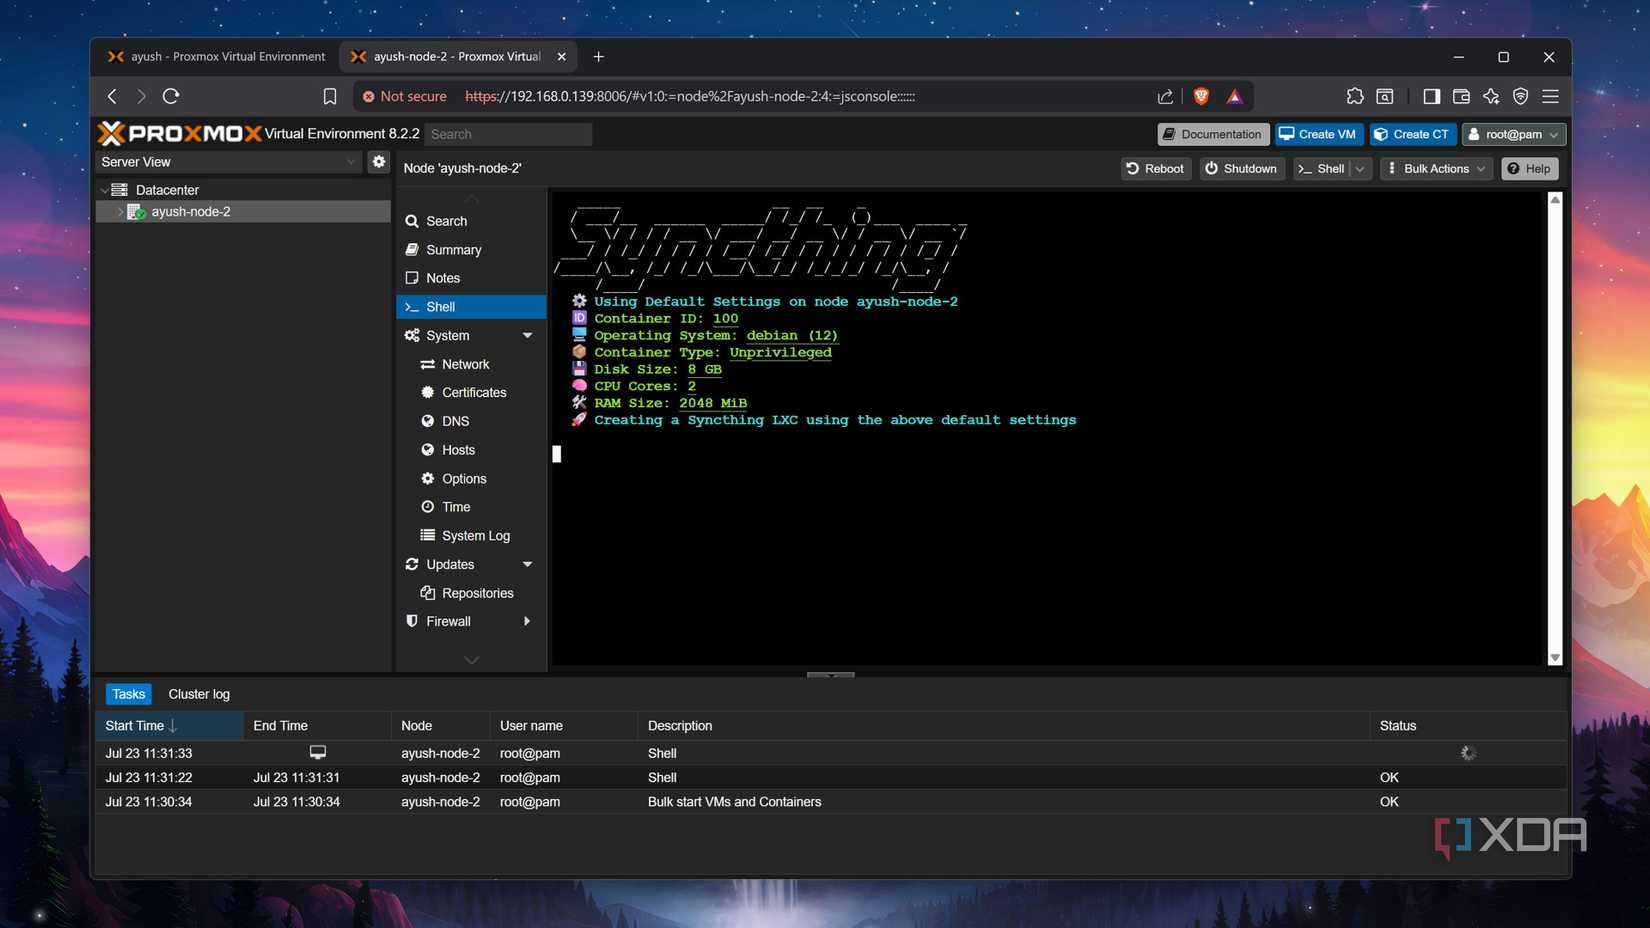Expand the Firewall submenu arrow

click(x=527, y=621)
